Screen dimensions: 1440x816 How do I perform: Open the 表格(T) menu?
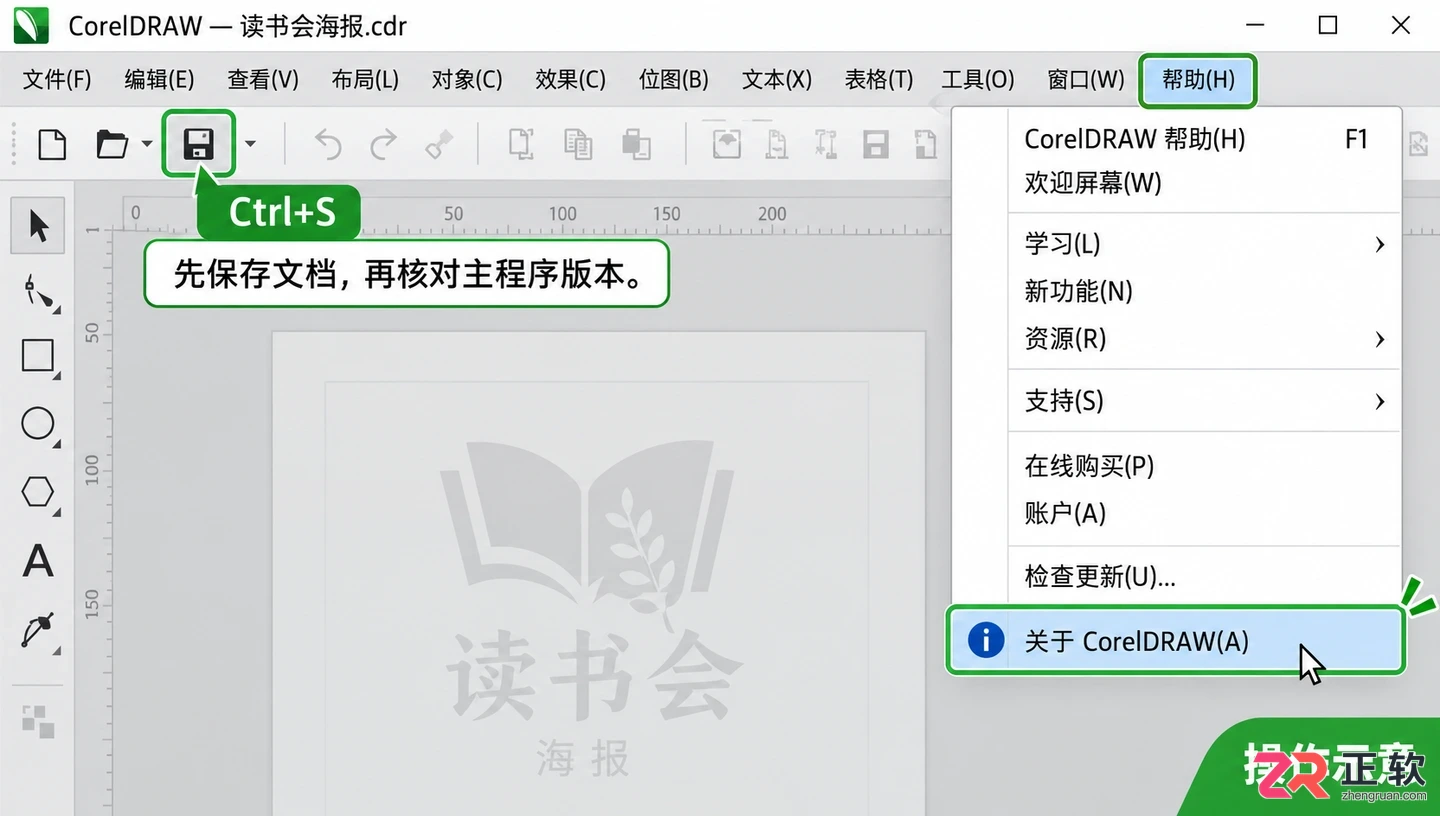click(879, 80)
